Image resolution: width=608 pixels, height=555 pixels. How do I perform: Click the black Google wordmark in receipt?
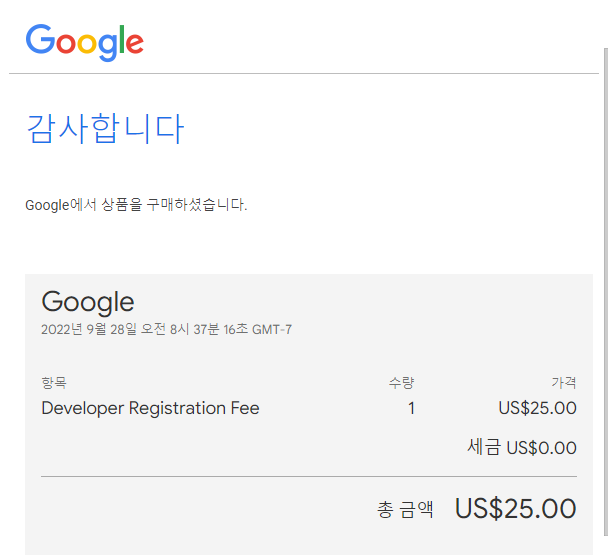(x=88, y=302)
